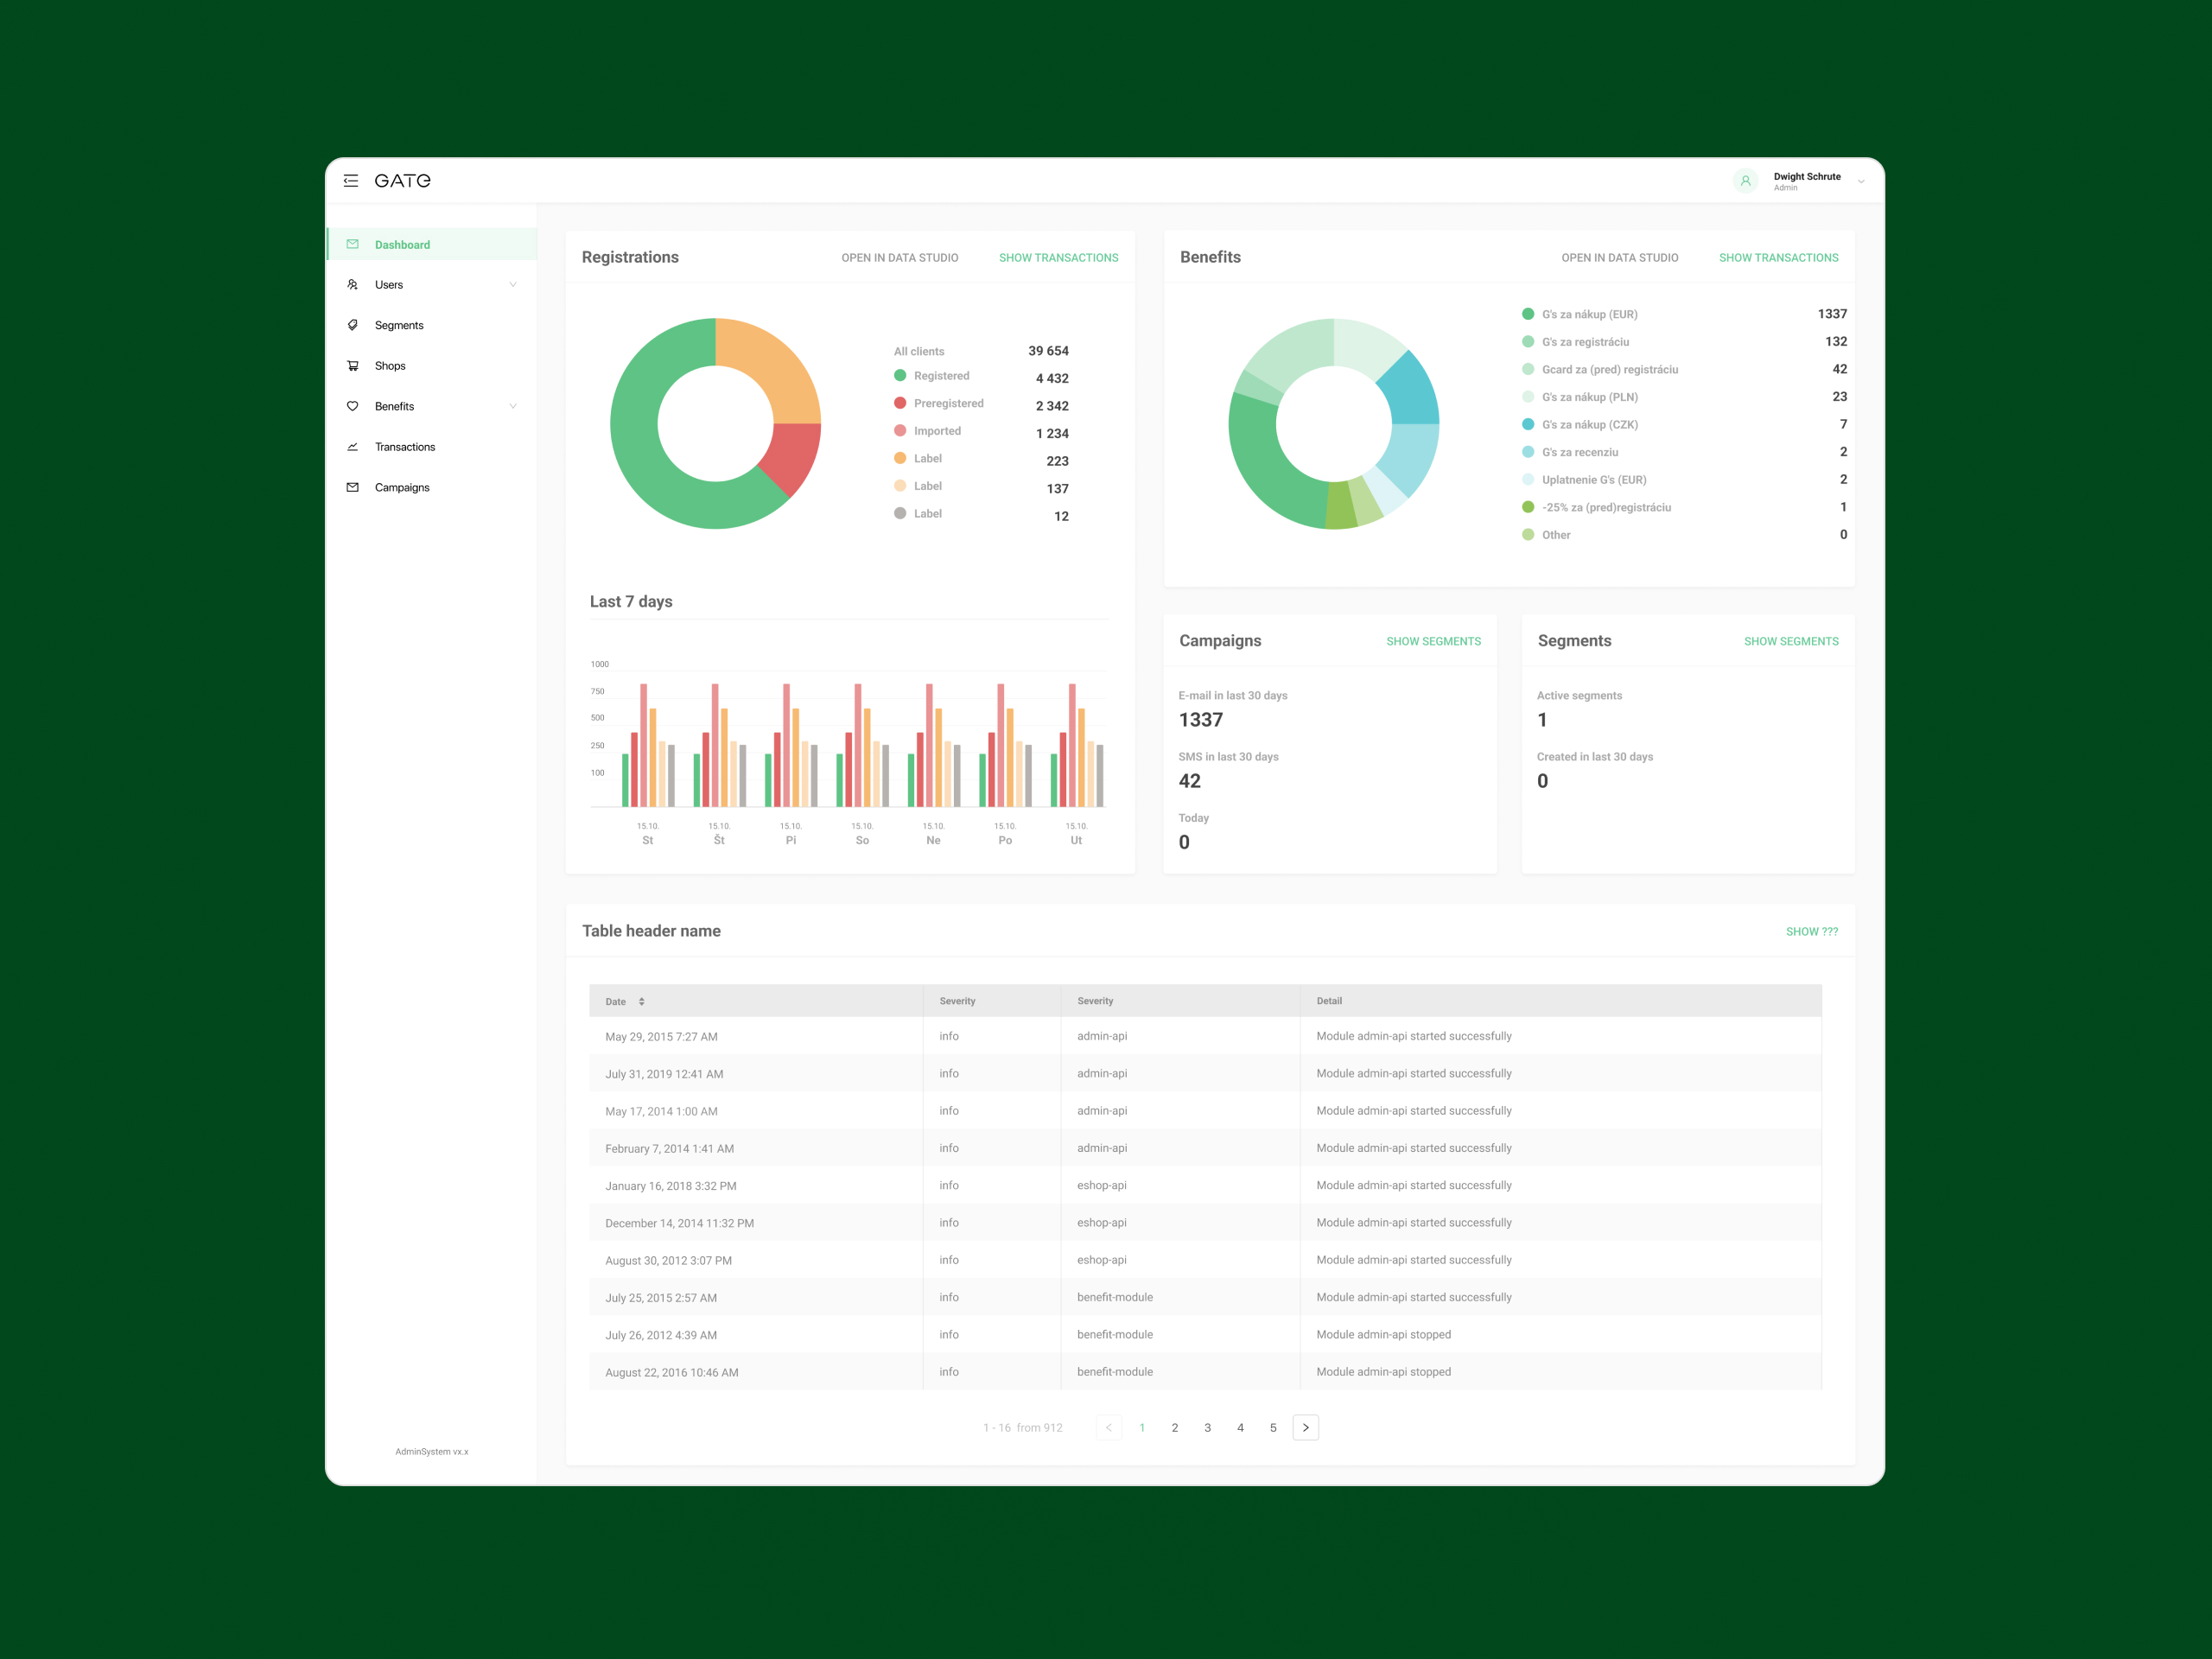Click the Benefits heart icon
Screen dimensions: 2212x1659
(x=352, y=406)
